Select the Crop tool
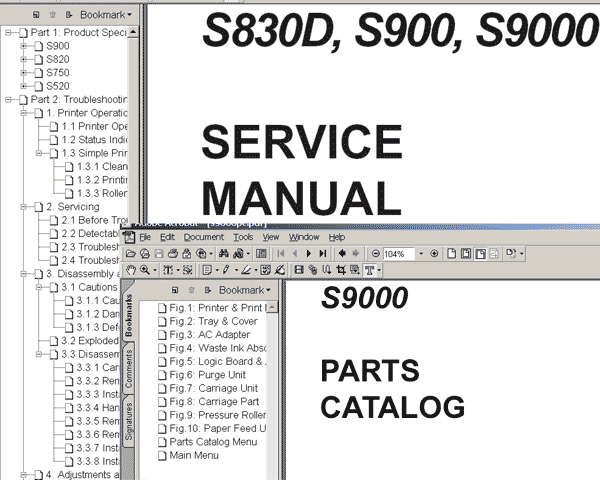Image resolution: width=600 pixels, height=480 pixels. click(341, 270)
